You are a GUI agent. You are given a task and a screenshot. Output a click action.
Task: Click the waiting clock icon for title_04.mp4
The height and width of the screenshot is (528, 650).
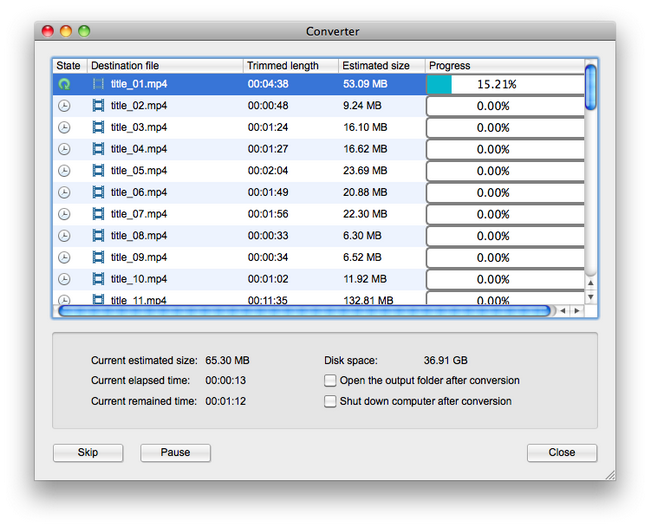64,149
